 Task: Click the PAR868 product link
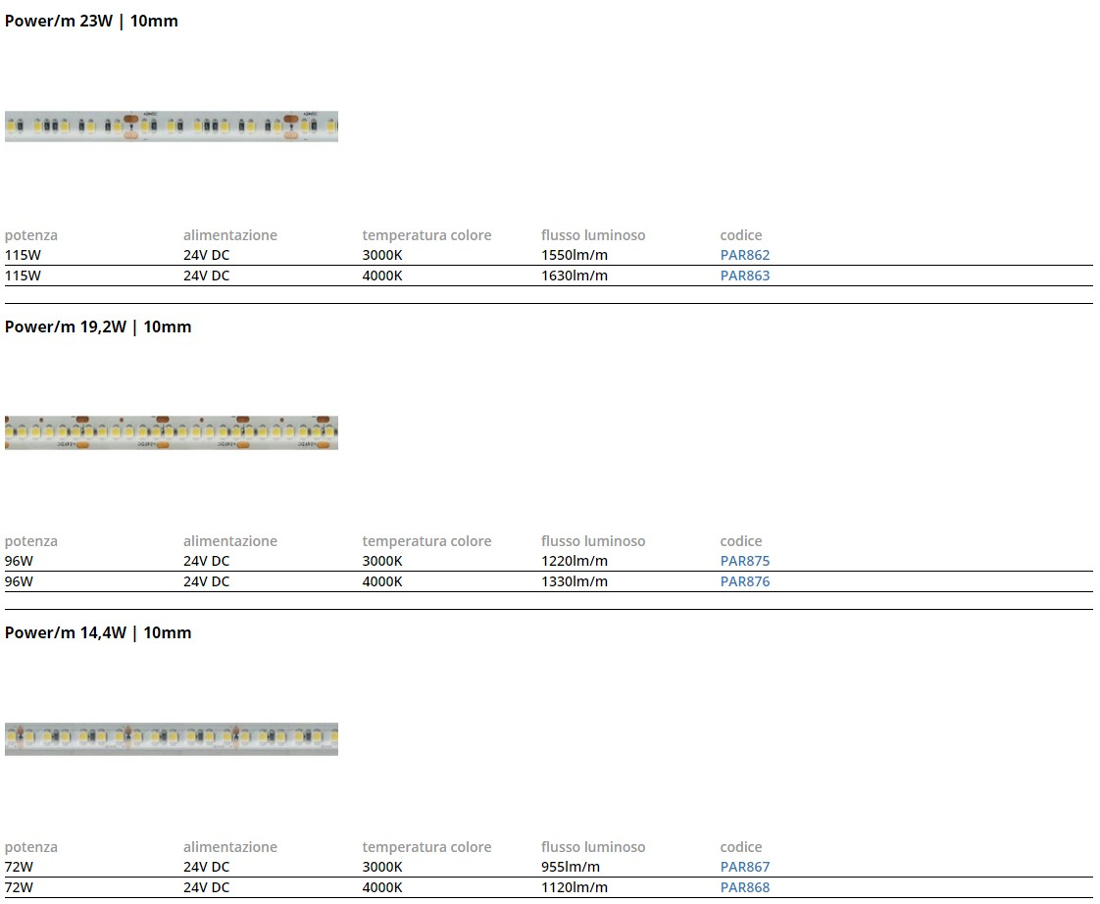[745, 887]
